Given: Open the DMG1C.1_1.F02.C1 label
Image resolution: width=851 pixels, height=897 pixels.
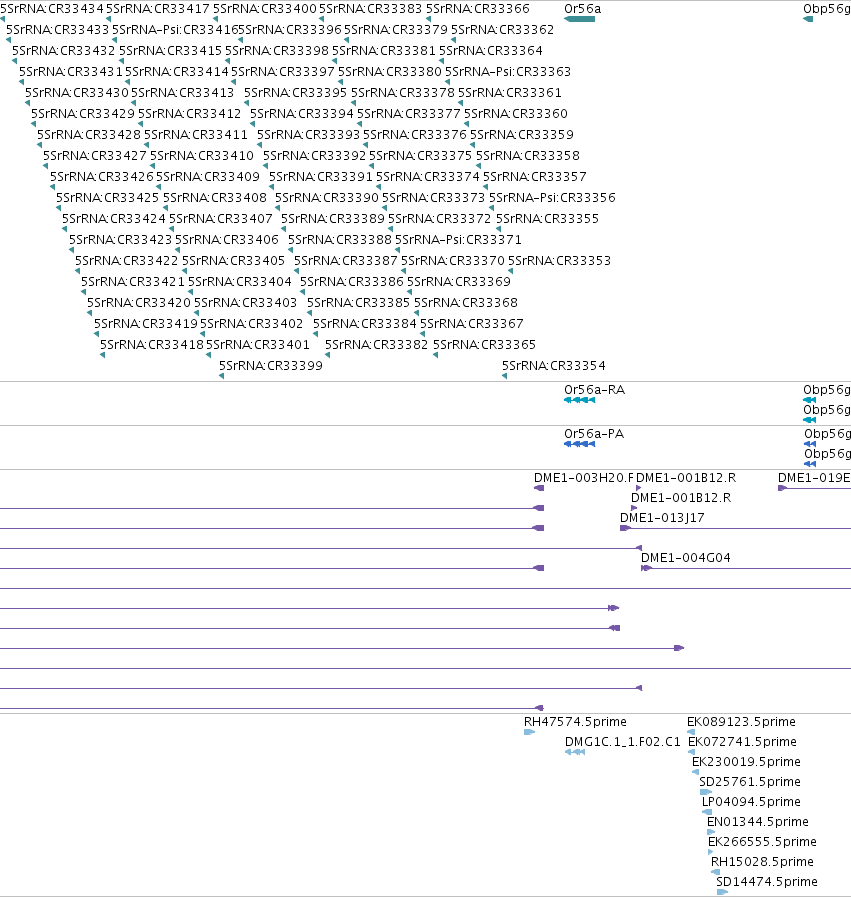Looking at the screenshot, I should 622,742.
